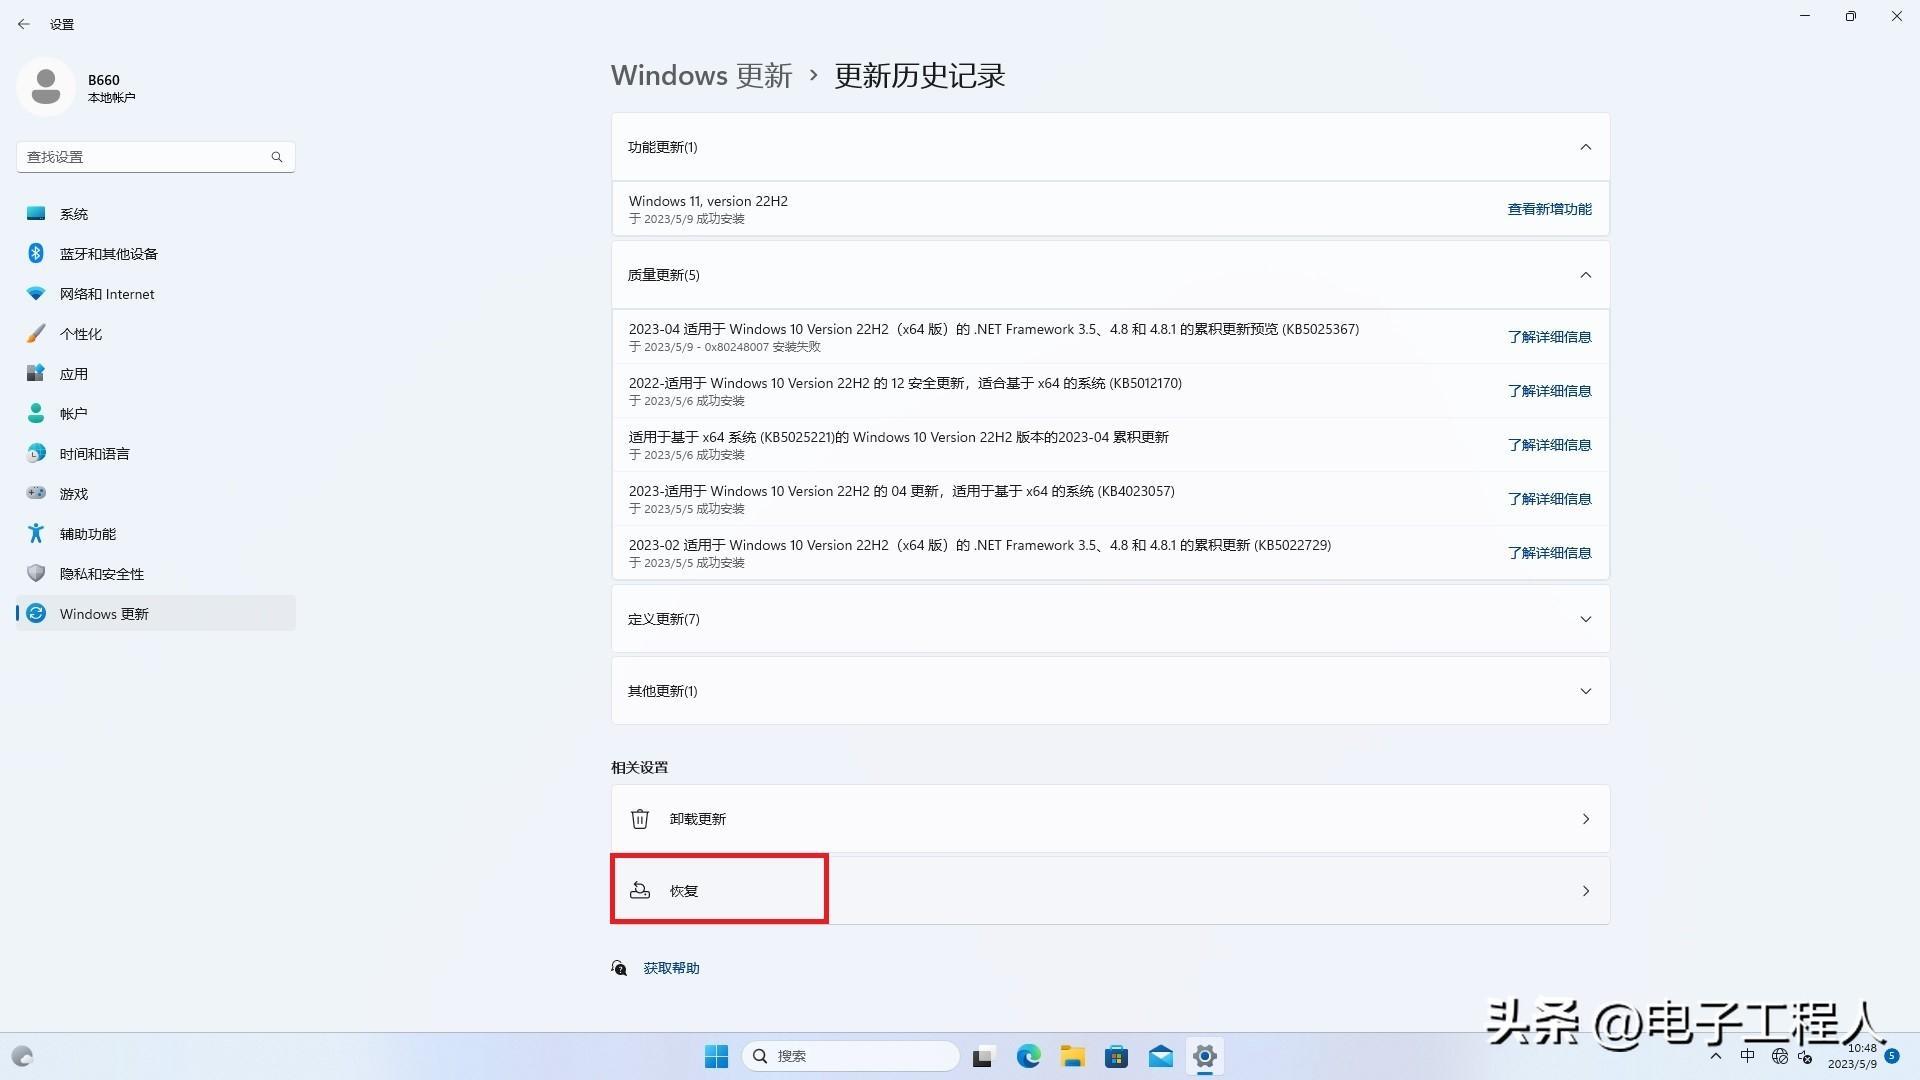The height and width of the screenshot is (1080, 1920).
Task: Click the 相关设置 heading text
Action: [639, 768]
